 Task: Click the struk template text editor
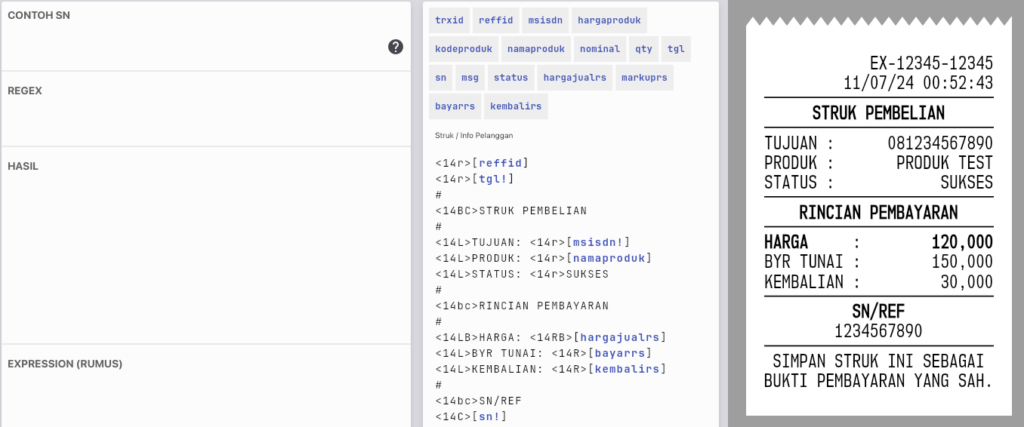[x=571, y=289]
